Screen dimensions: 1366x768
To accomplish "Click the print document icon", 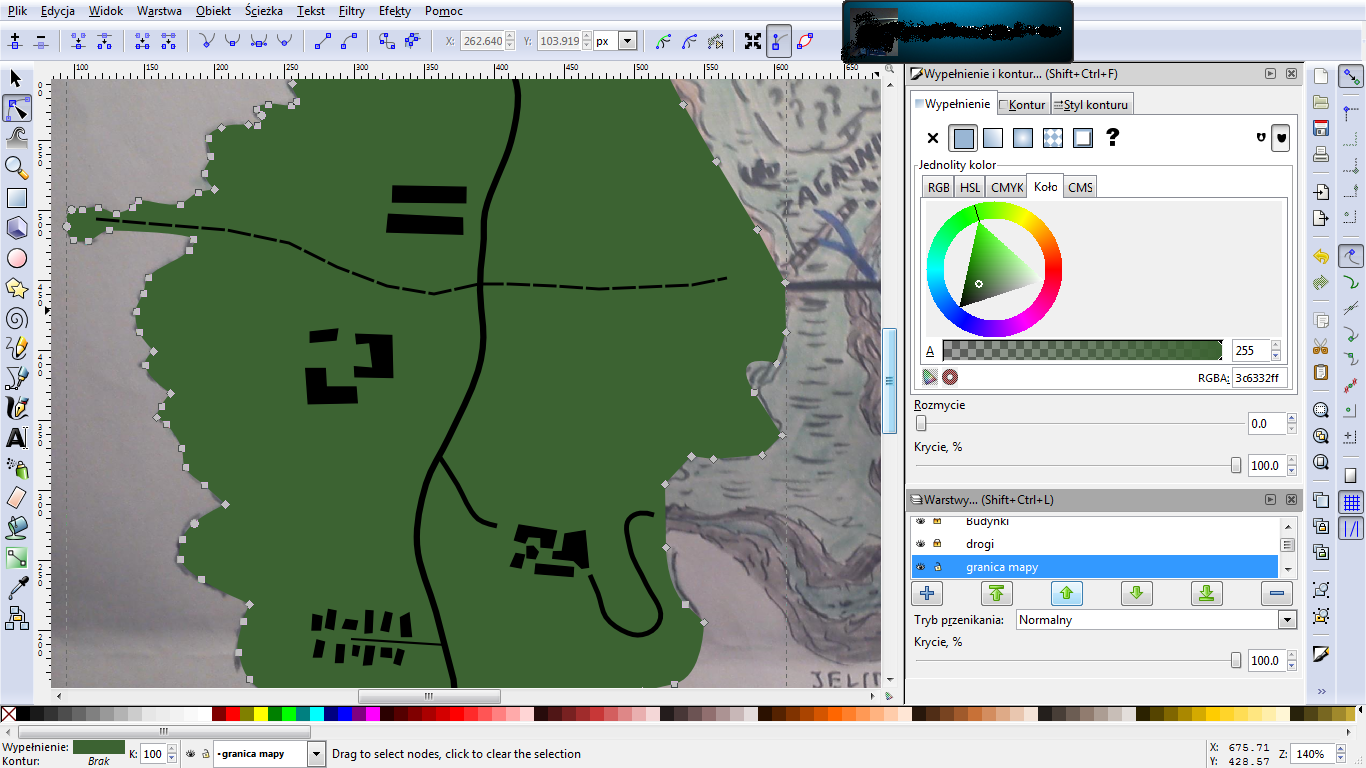I will 1321,154.
